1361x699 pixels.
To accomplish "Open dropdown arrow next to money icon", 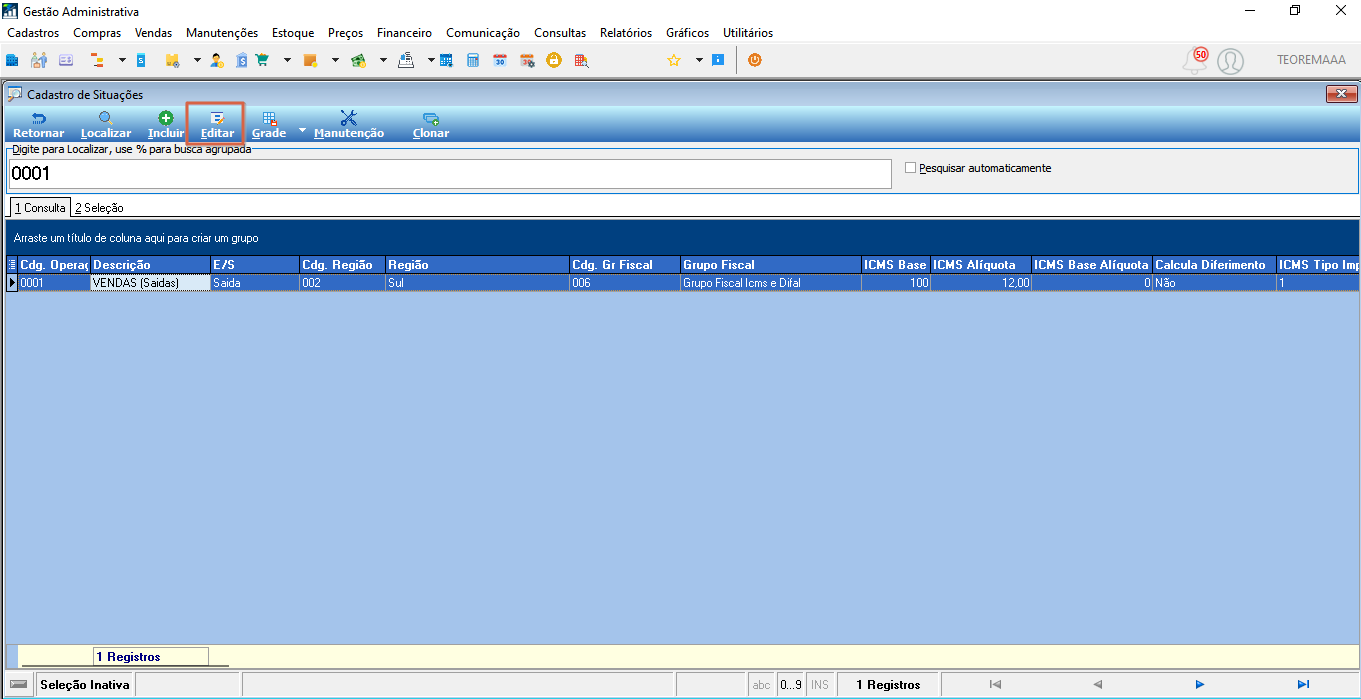I will pos(383,60).
